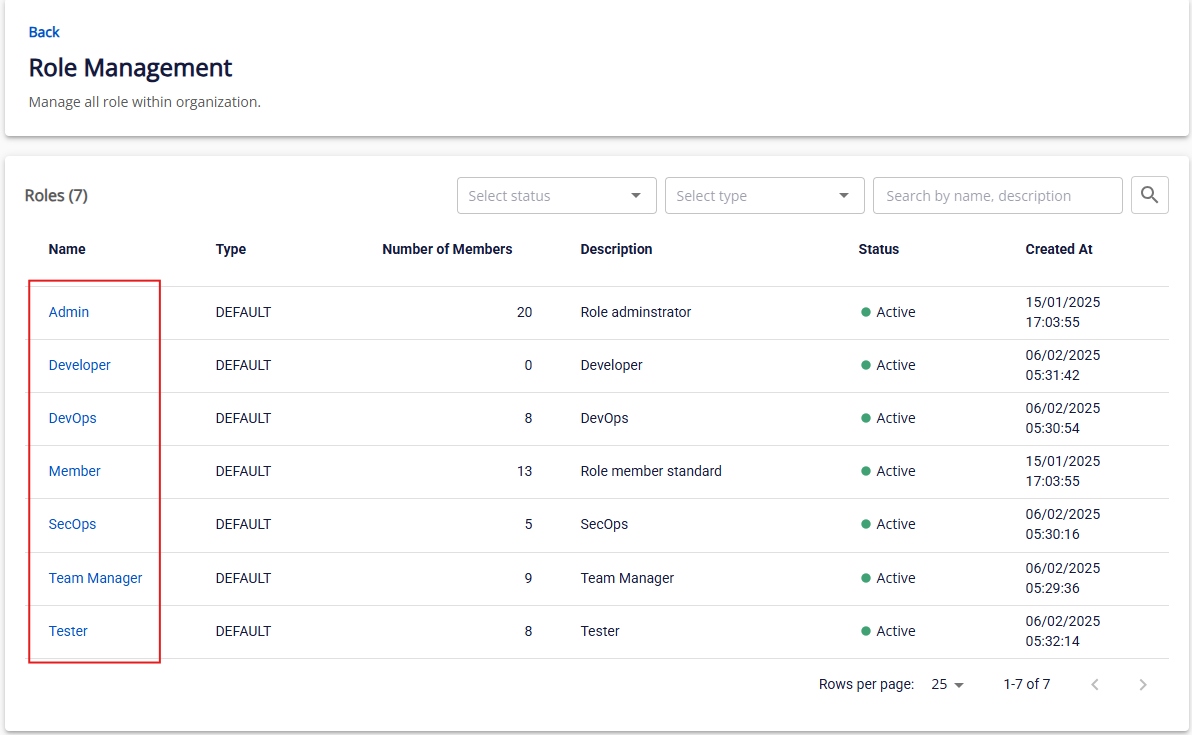Image resolution: width=1192 pixels, height=735 pixels.
Task: Sort by Name column header
Action: click(x=67, y=249)
